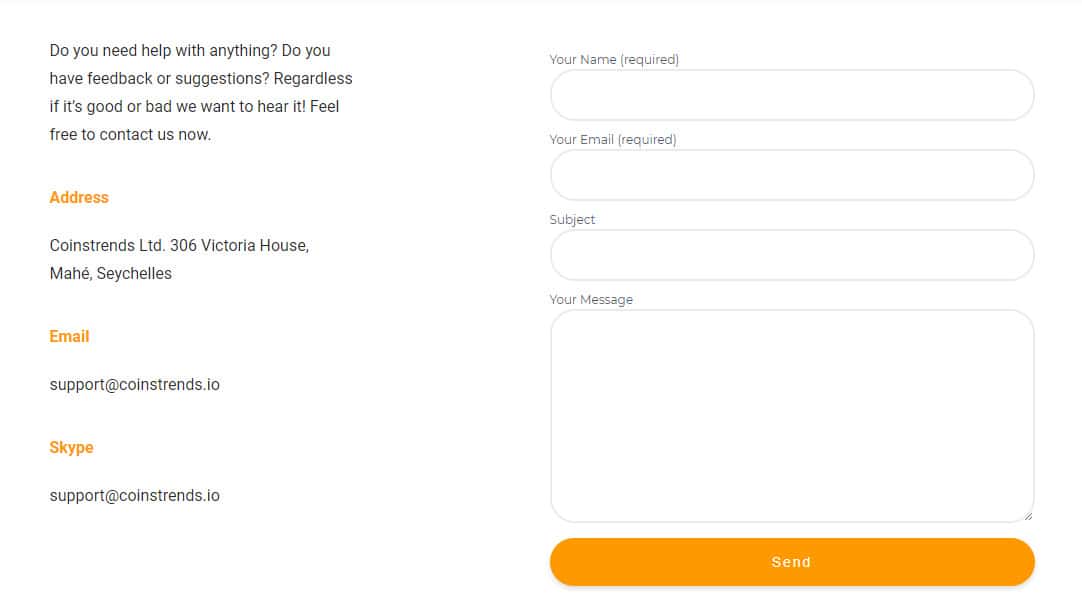Image resolution: width=1082 pixels, height=597 pixels.
Task: Click the "Coinstrends Ltd. 306 Victoria House" line
Action: [x=179, y=246]
